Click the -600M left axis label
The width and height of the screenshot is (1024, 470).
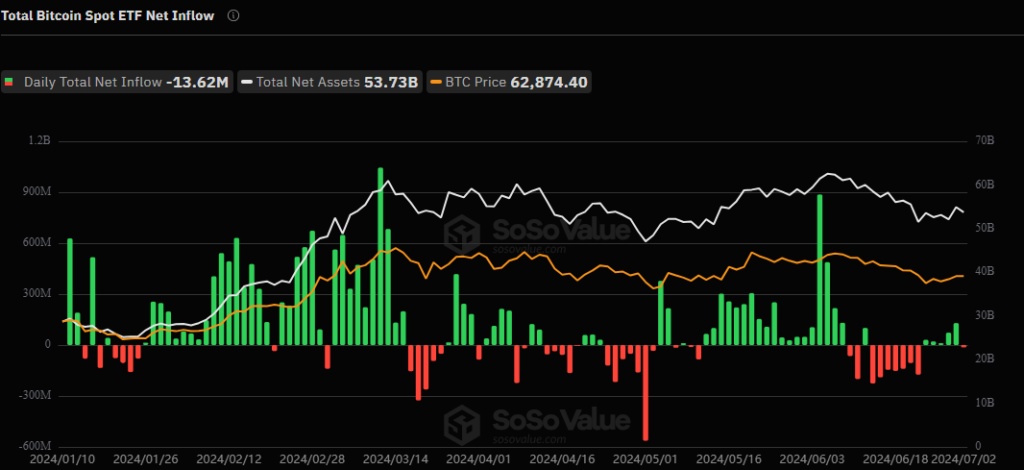[x=36, y=446]
